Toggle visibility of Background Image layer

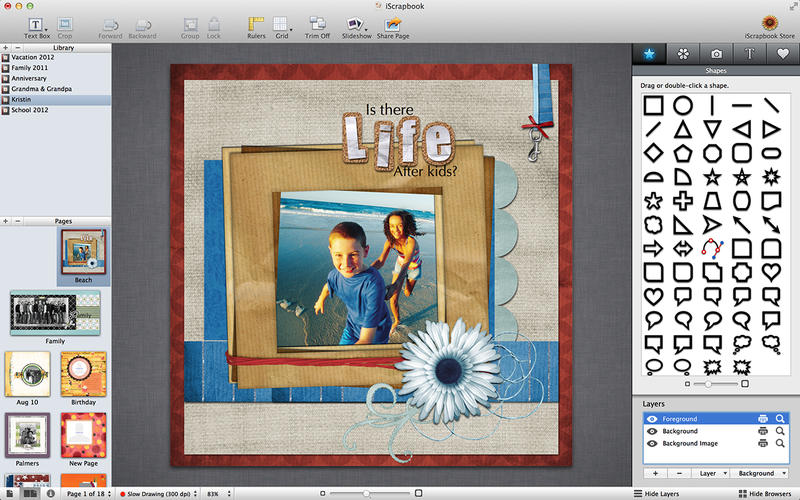(652, 443)
